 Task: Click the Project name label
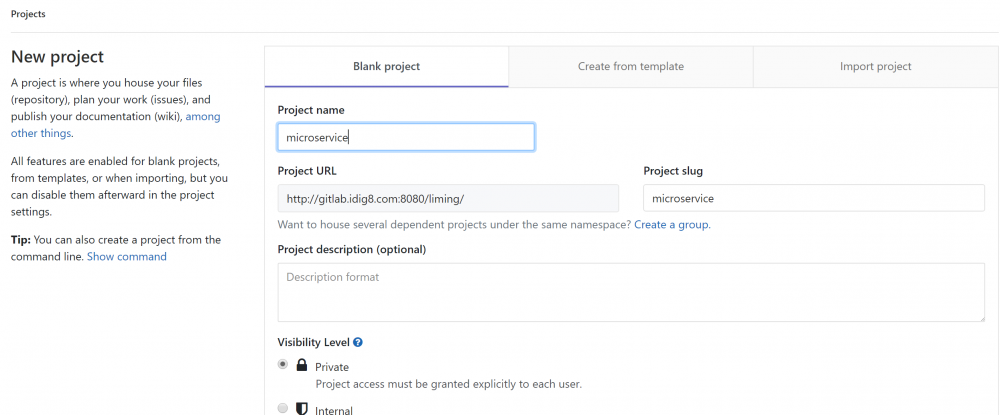click(x=311, y=110)
